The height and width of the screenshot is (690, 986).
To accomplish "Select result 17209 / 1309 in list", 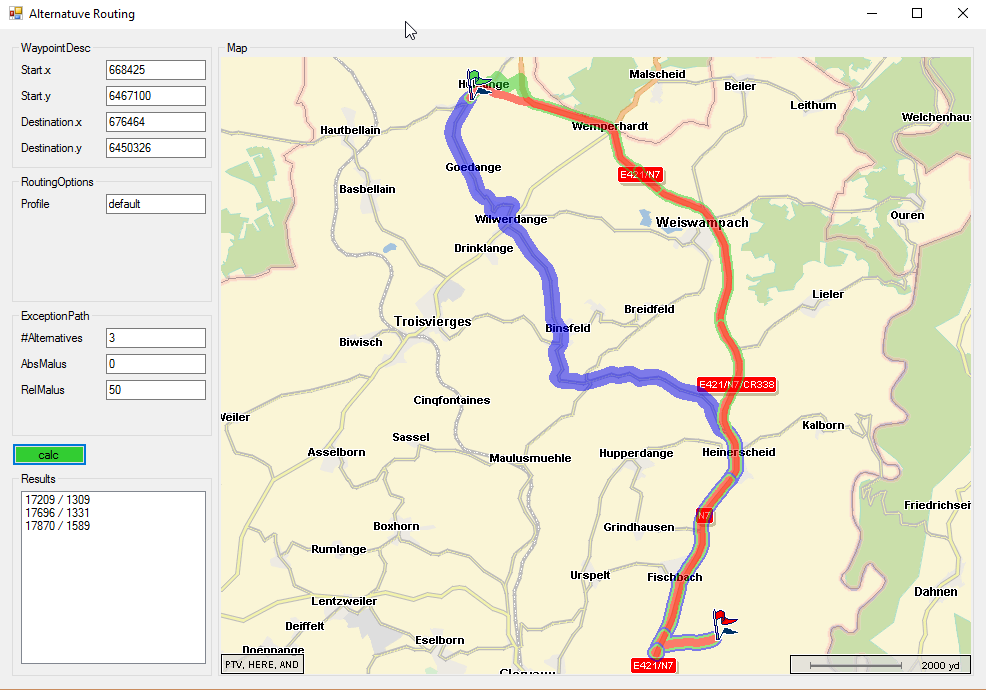I will click(x=58, y=499).
